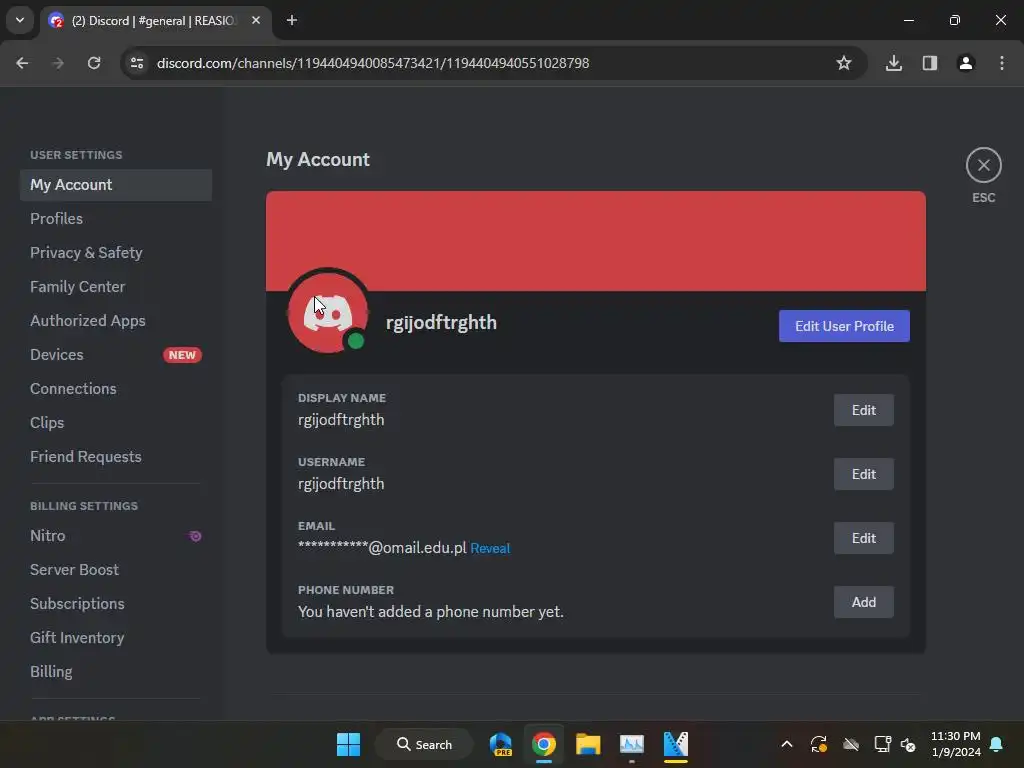Screen dimensions: 1024x768
Task: Open Chrome profile avatar icon
Action: coord(966,63)
